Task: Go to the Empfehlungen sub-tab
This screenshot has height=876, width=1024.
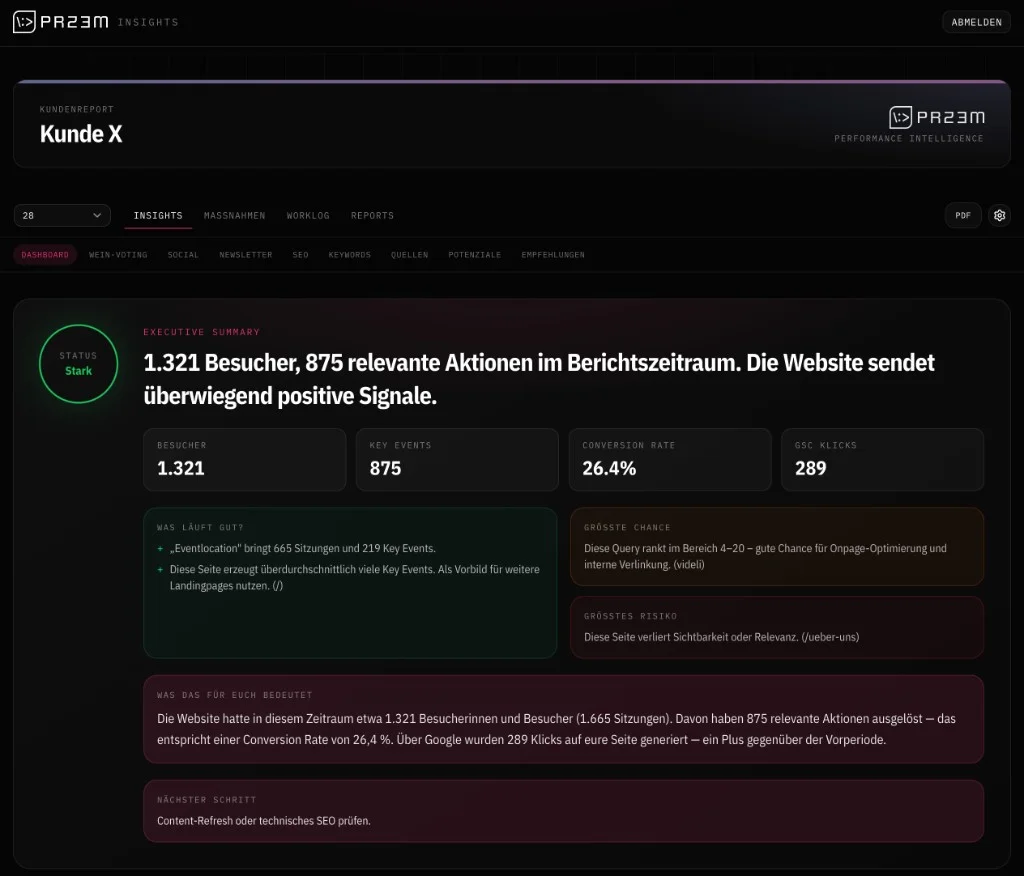Action: coord(553,255)
